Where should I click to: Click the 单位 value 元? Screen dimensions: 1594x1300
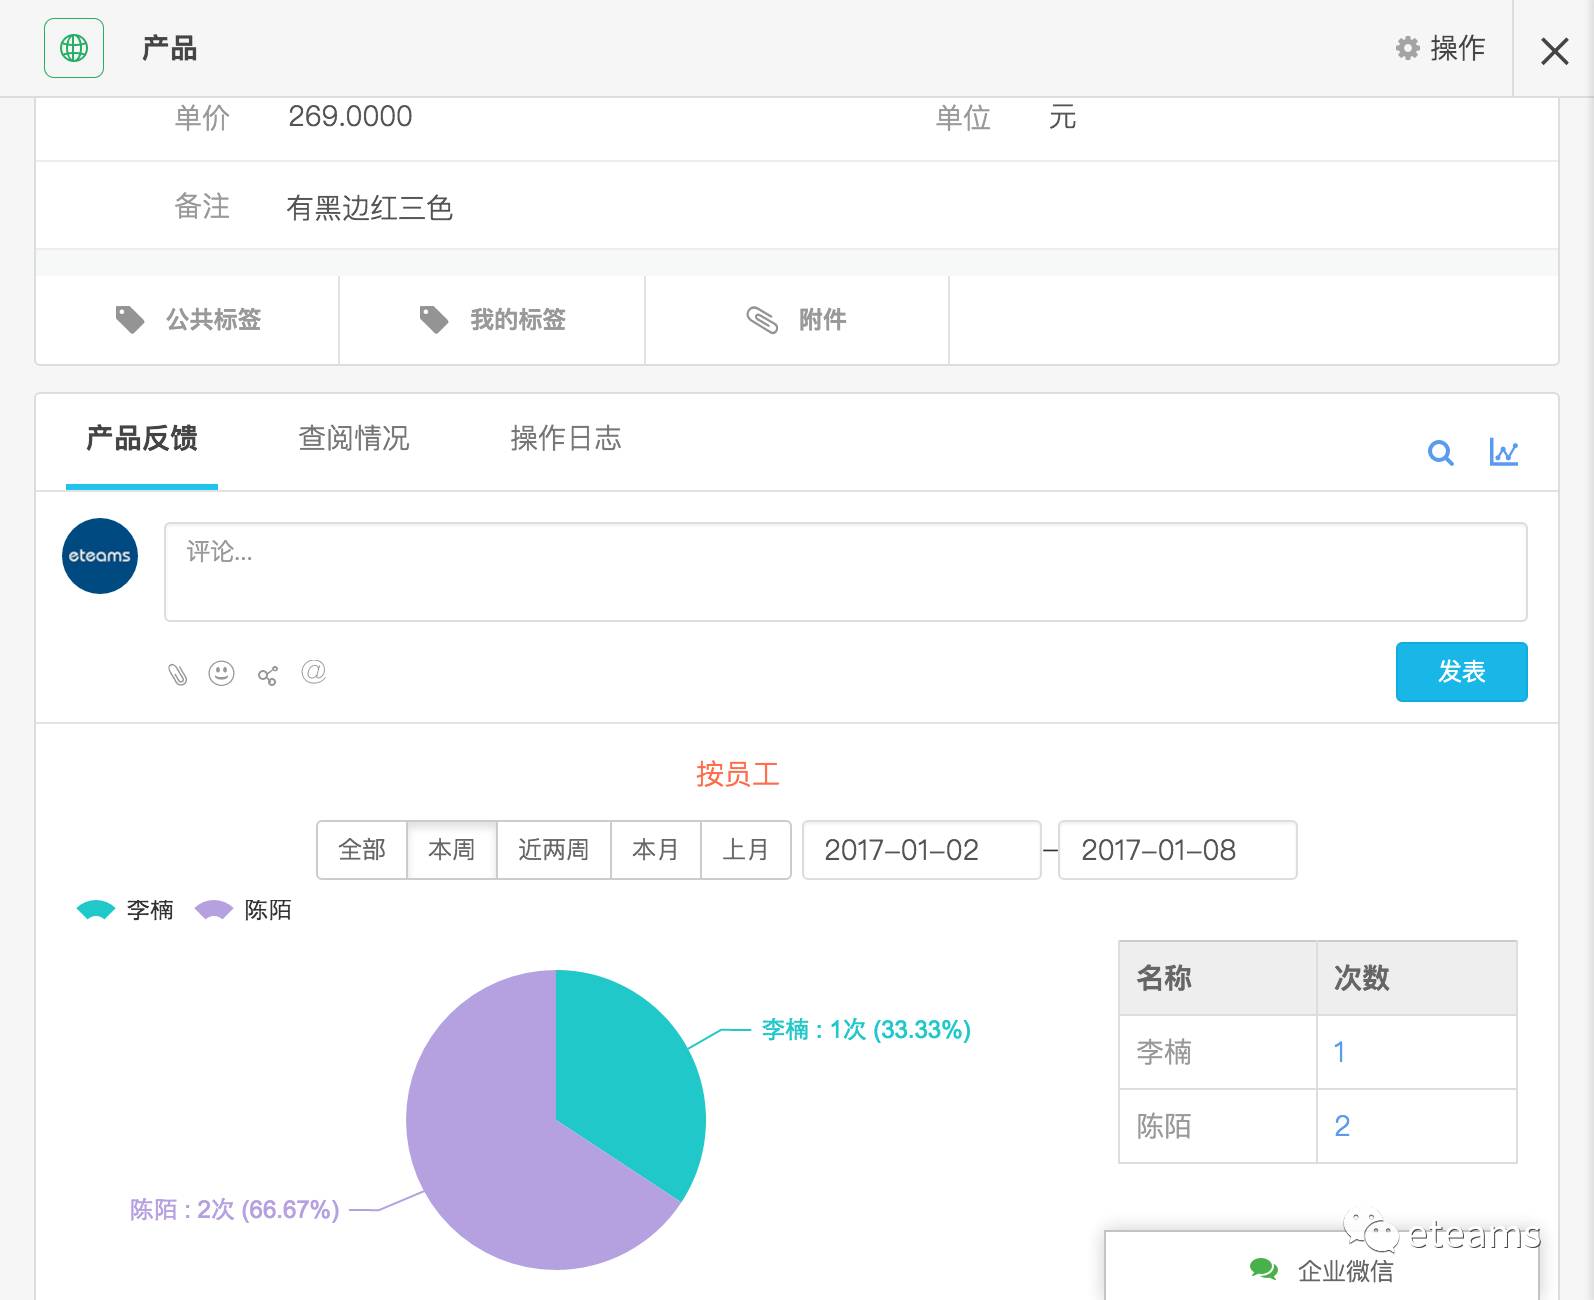[1062, 117]
